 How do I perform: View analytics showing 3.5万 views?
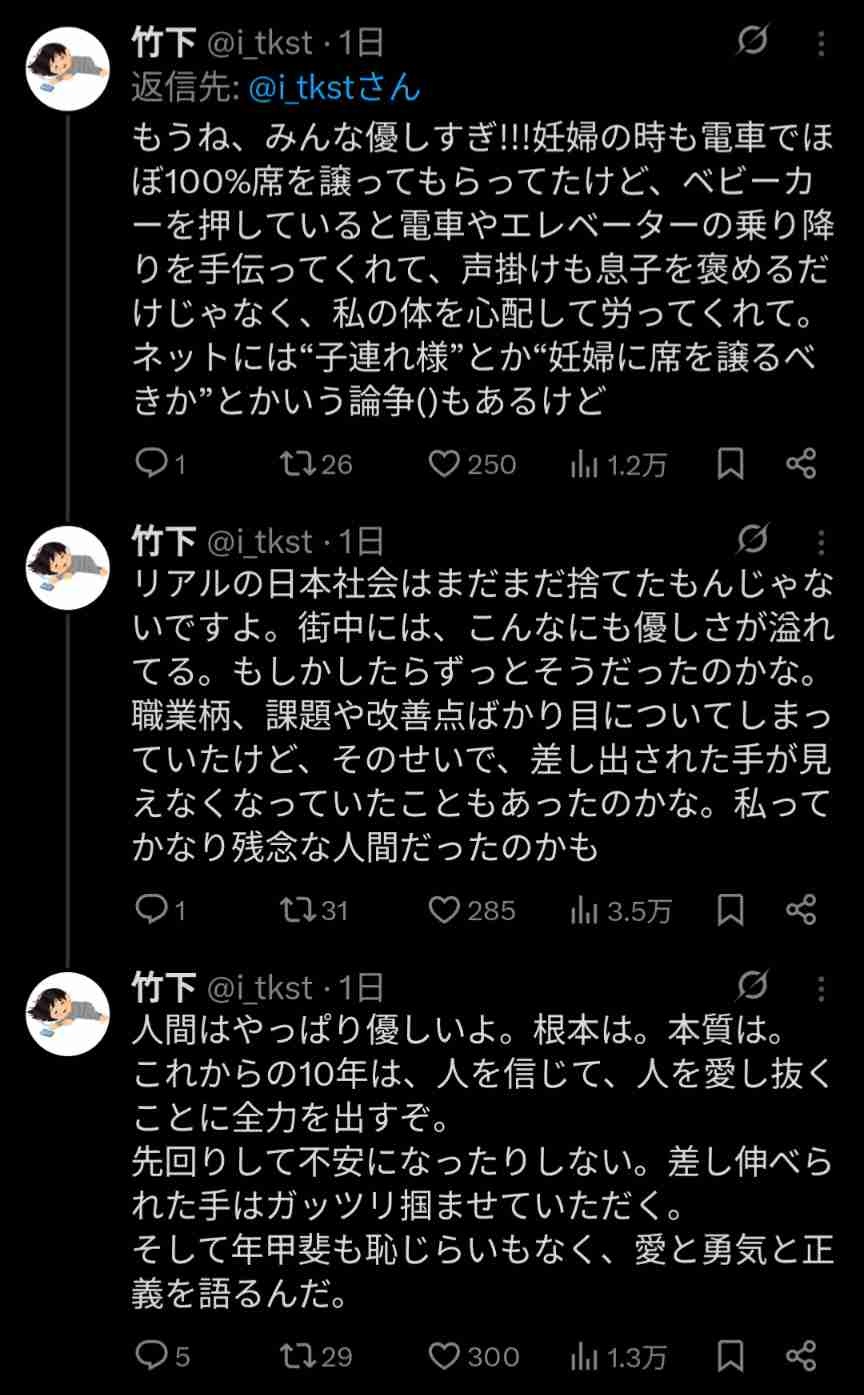click(x=583, y=910)
